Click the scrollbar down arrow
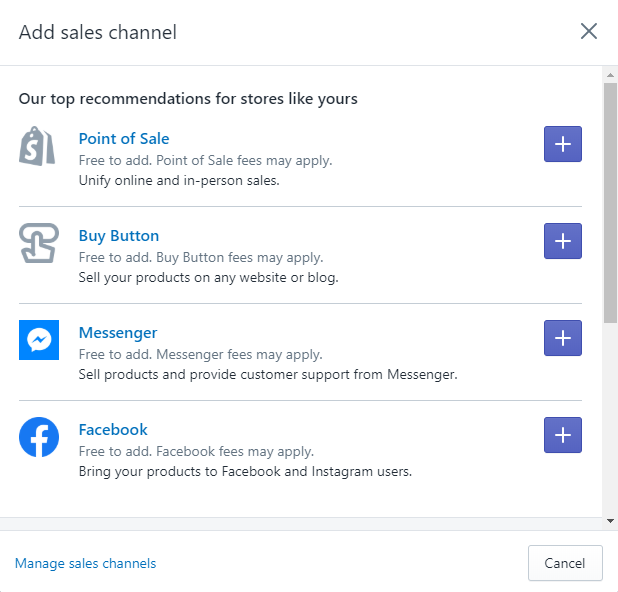The height and width of the screenshot is (592, 618). (x=610, y=521)
